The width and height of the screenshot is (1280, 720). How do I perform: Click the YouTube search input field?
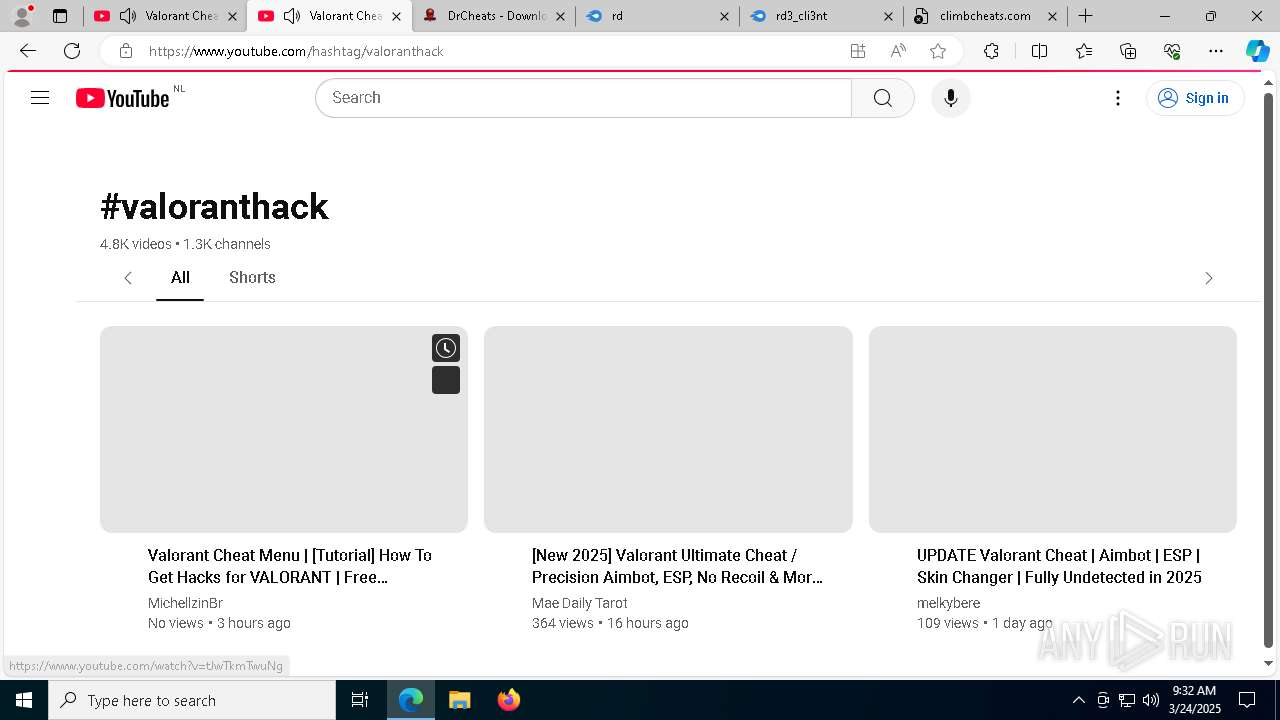click(584, 98)
